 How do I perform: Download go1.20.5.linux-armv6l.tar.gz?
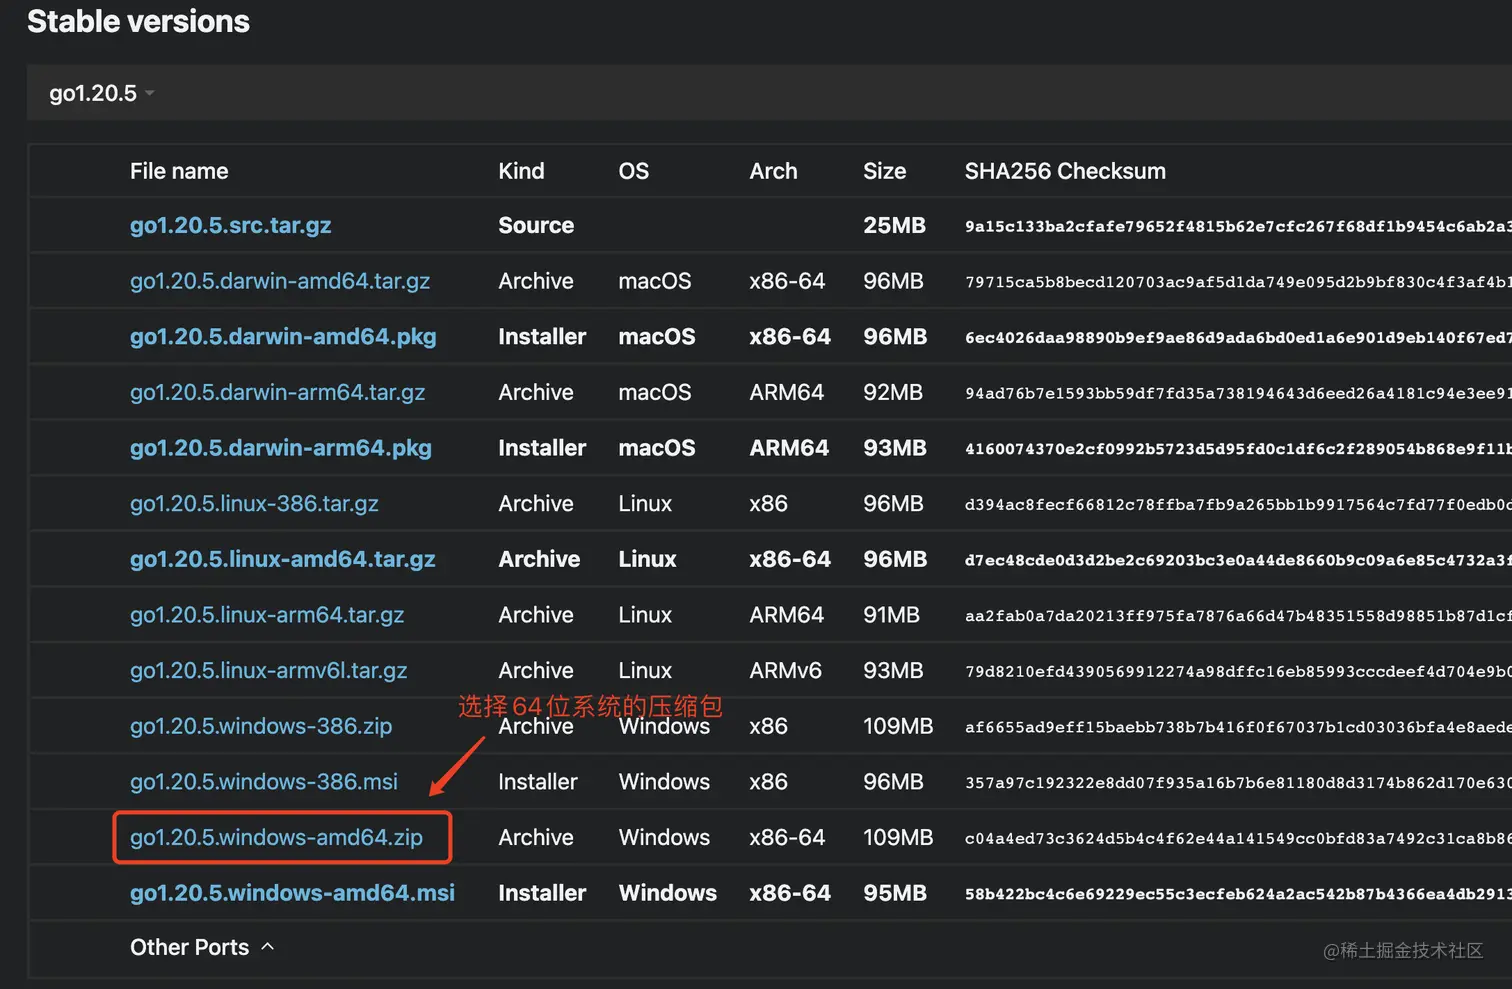269,671
